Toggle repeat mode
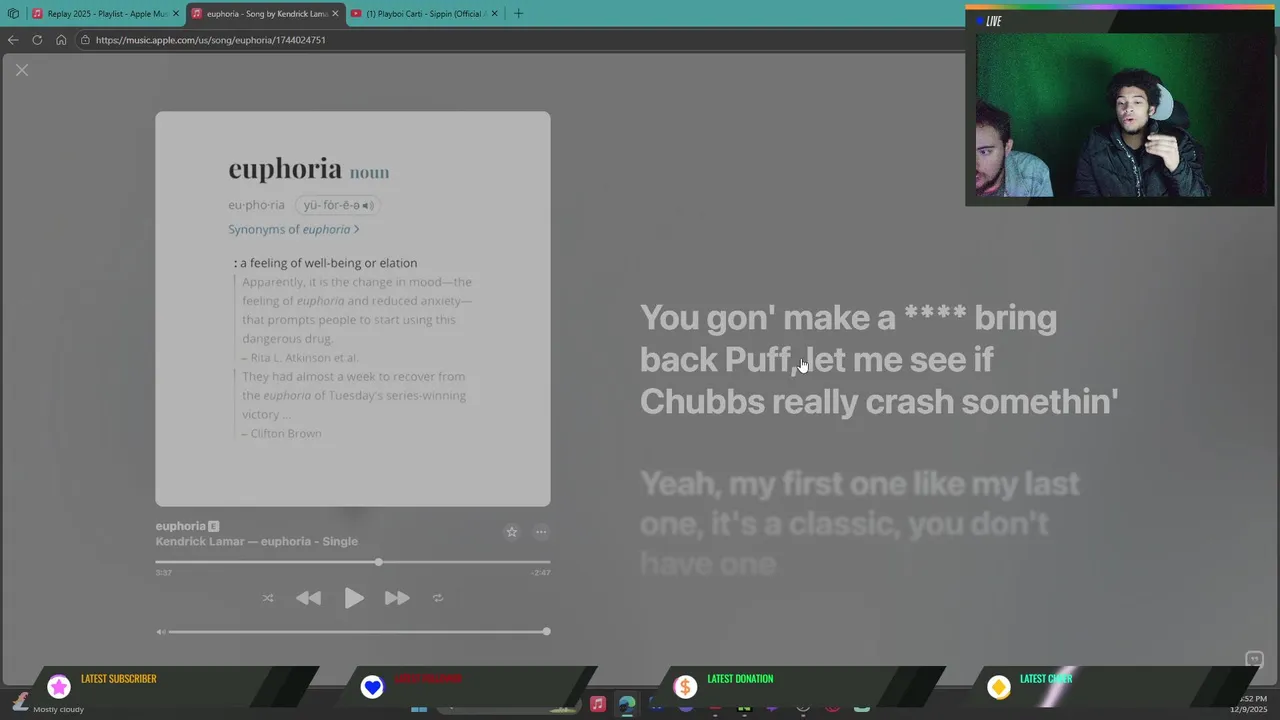 (438, 598)
